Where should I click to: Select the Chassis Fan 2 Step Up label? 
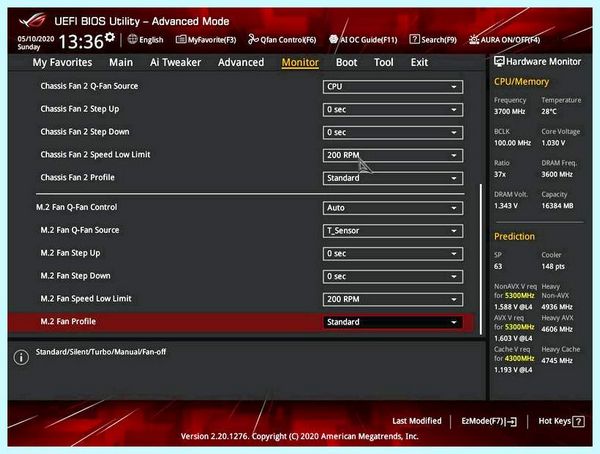pyautogui.click(x=80, y=109)
